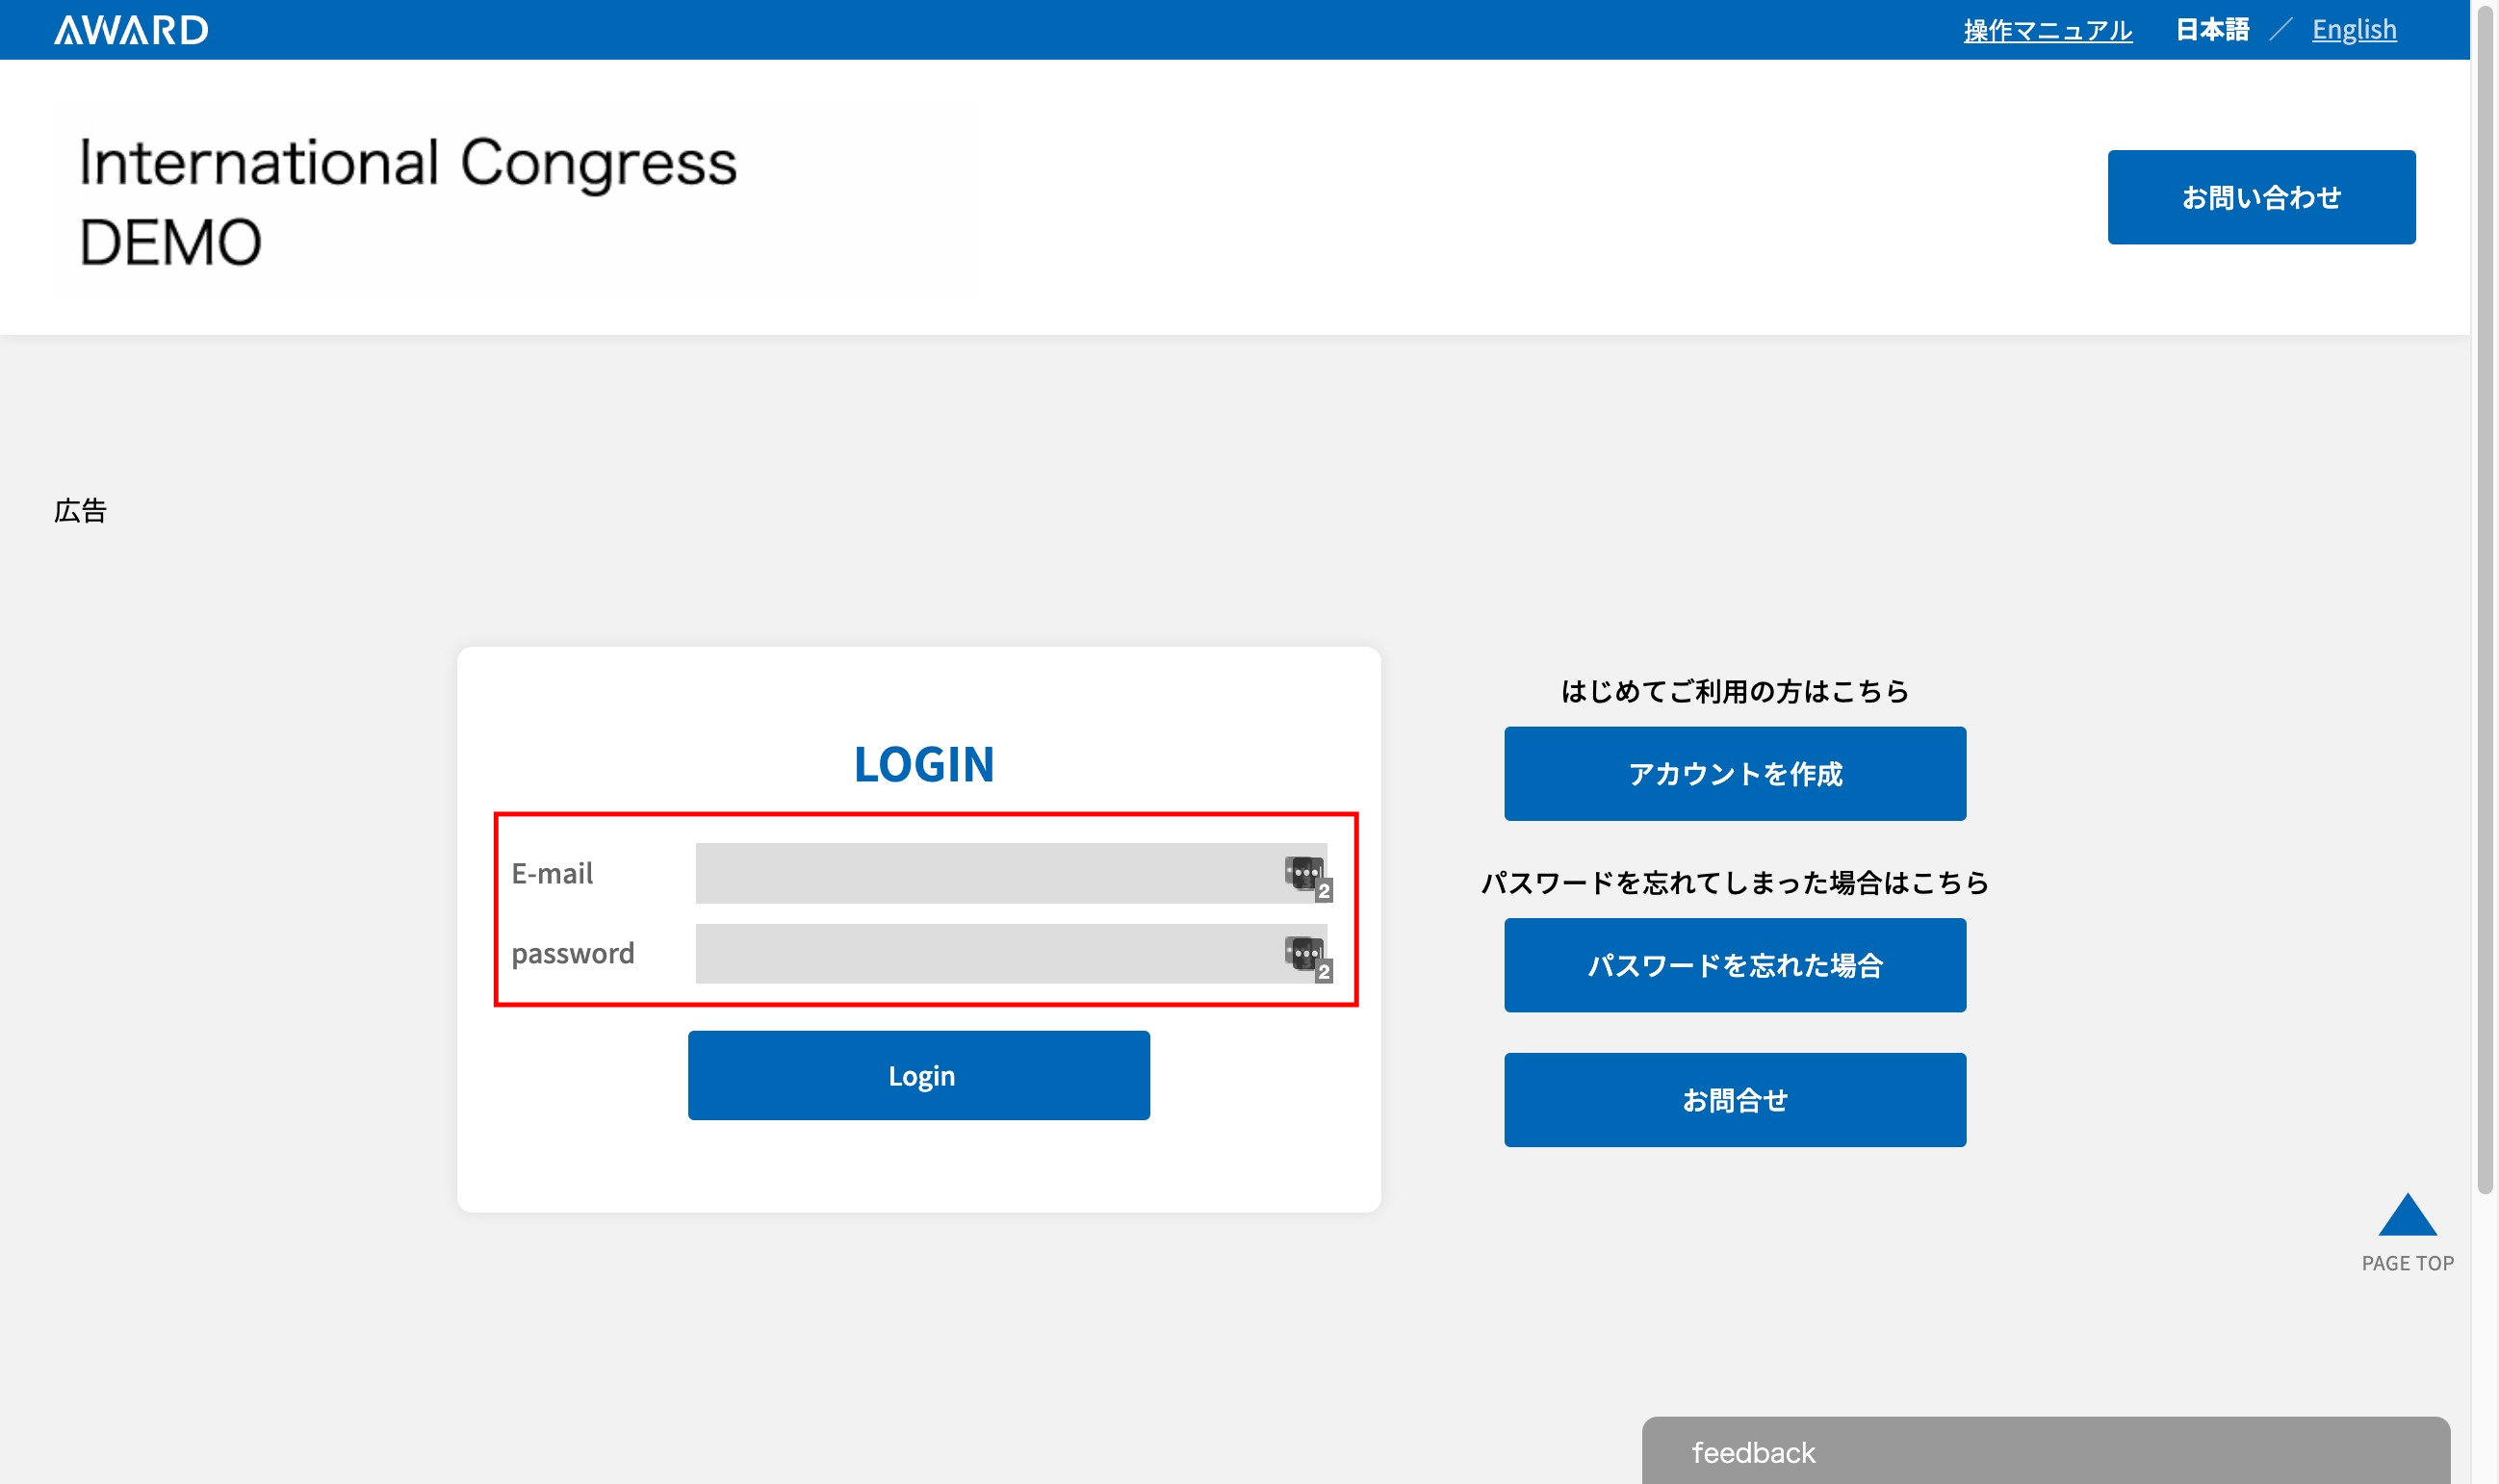
Task: Switch language to 日本語
Action: coord(2212,30)
